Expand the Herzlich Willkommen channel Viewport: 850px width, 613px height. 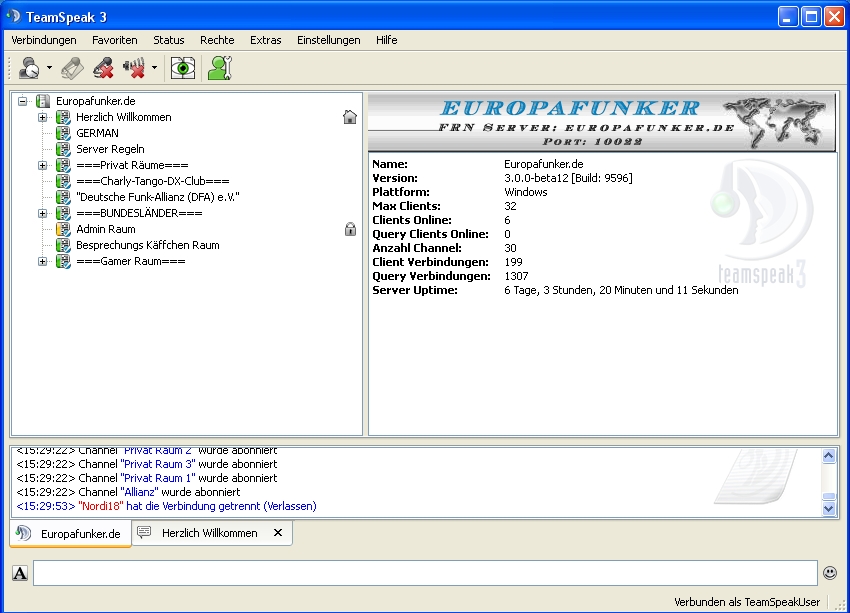tap(42, 117)
